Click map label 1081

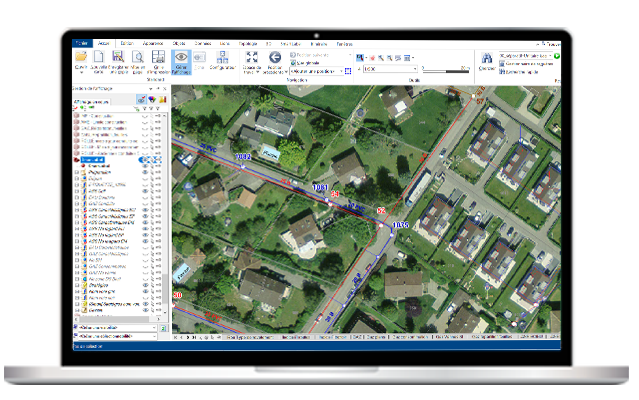tap(320, 187)
